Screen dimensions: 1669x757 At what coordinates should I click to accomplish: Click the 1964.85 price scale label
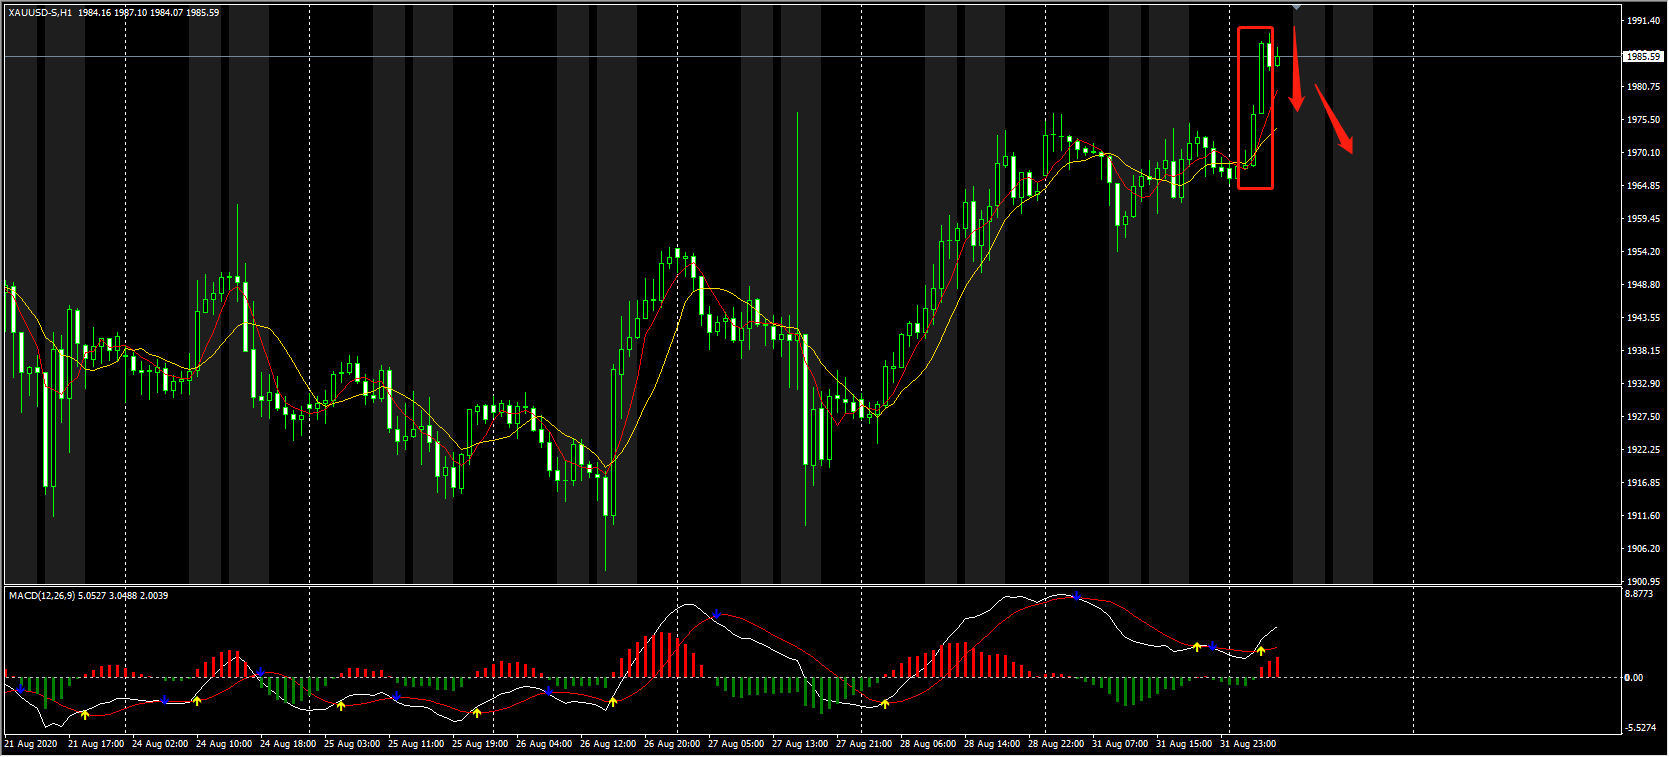(x=1643, y=186)
